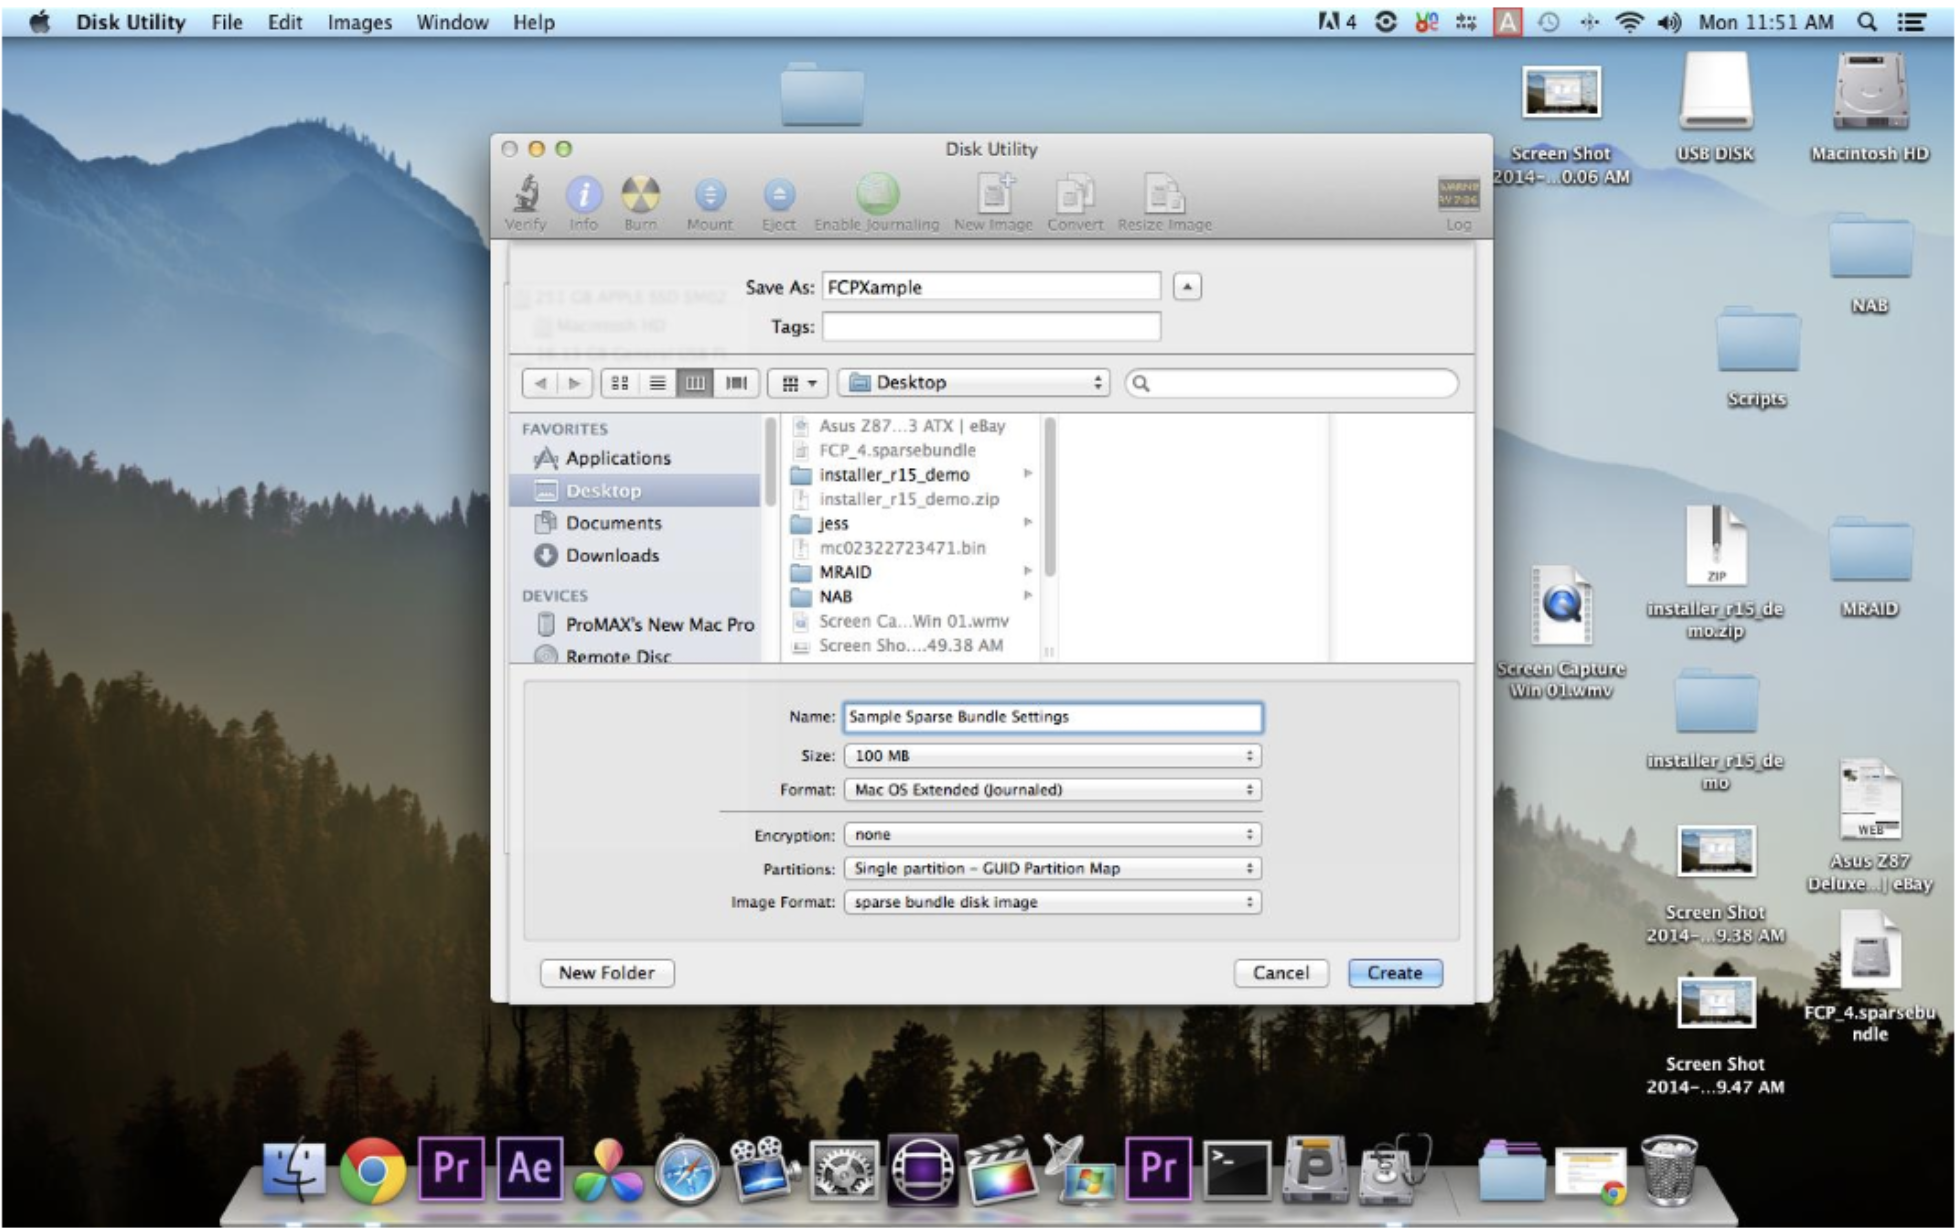Click the New Folder button
Screen dimensions: 1956x1228
click(607, 973)
